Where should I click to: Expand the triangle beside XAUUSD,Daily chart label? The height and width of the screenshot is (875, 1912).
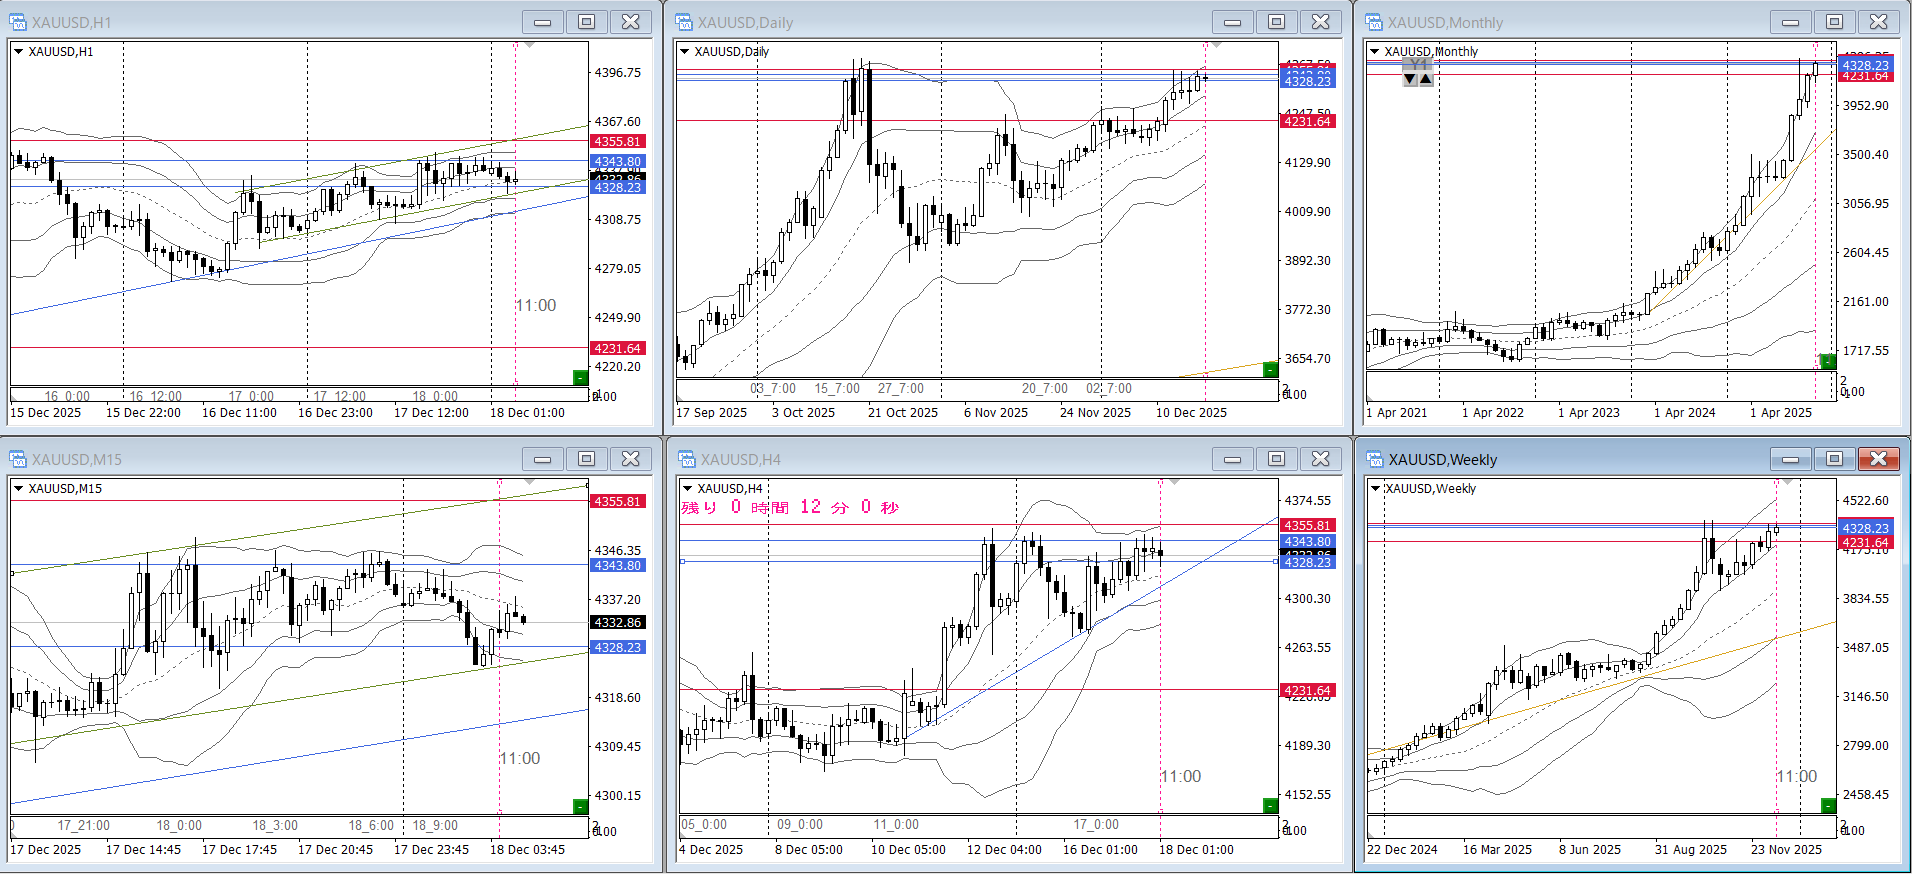(685, 52)
